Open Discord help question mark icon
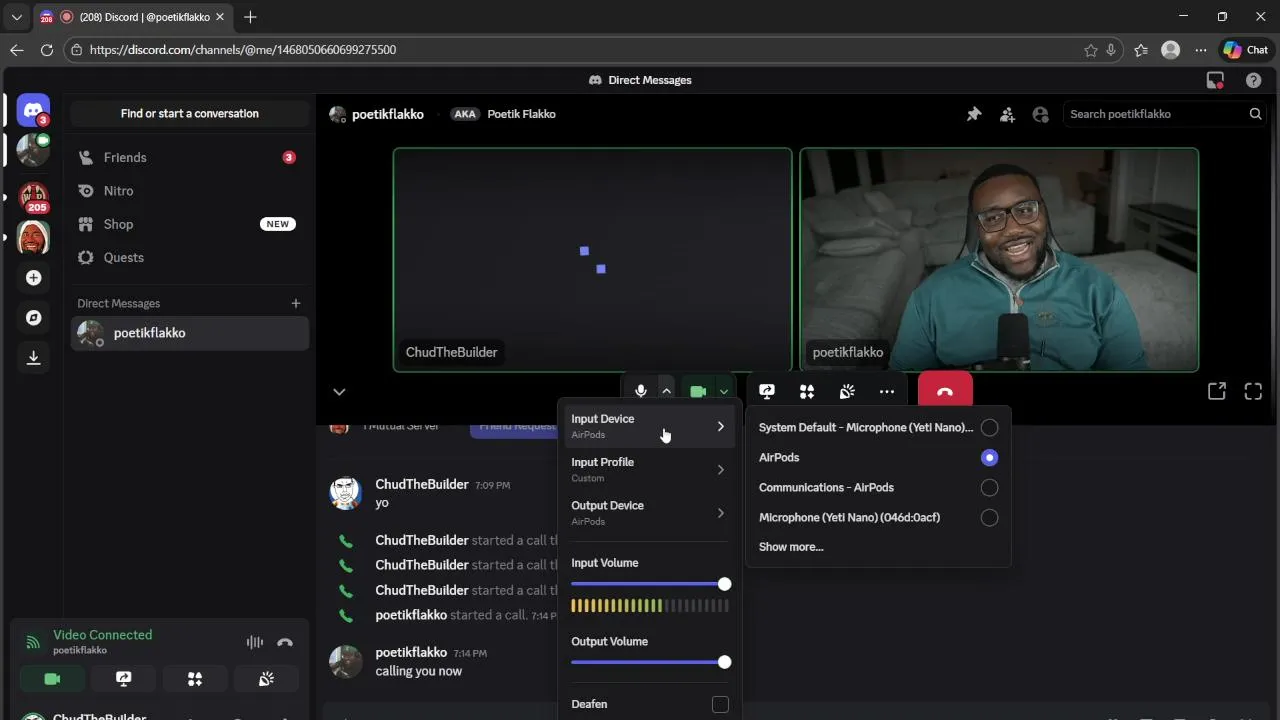The height and width of the screenshot is (720, 1280). click(1253, 80)
